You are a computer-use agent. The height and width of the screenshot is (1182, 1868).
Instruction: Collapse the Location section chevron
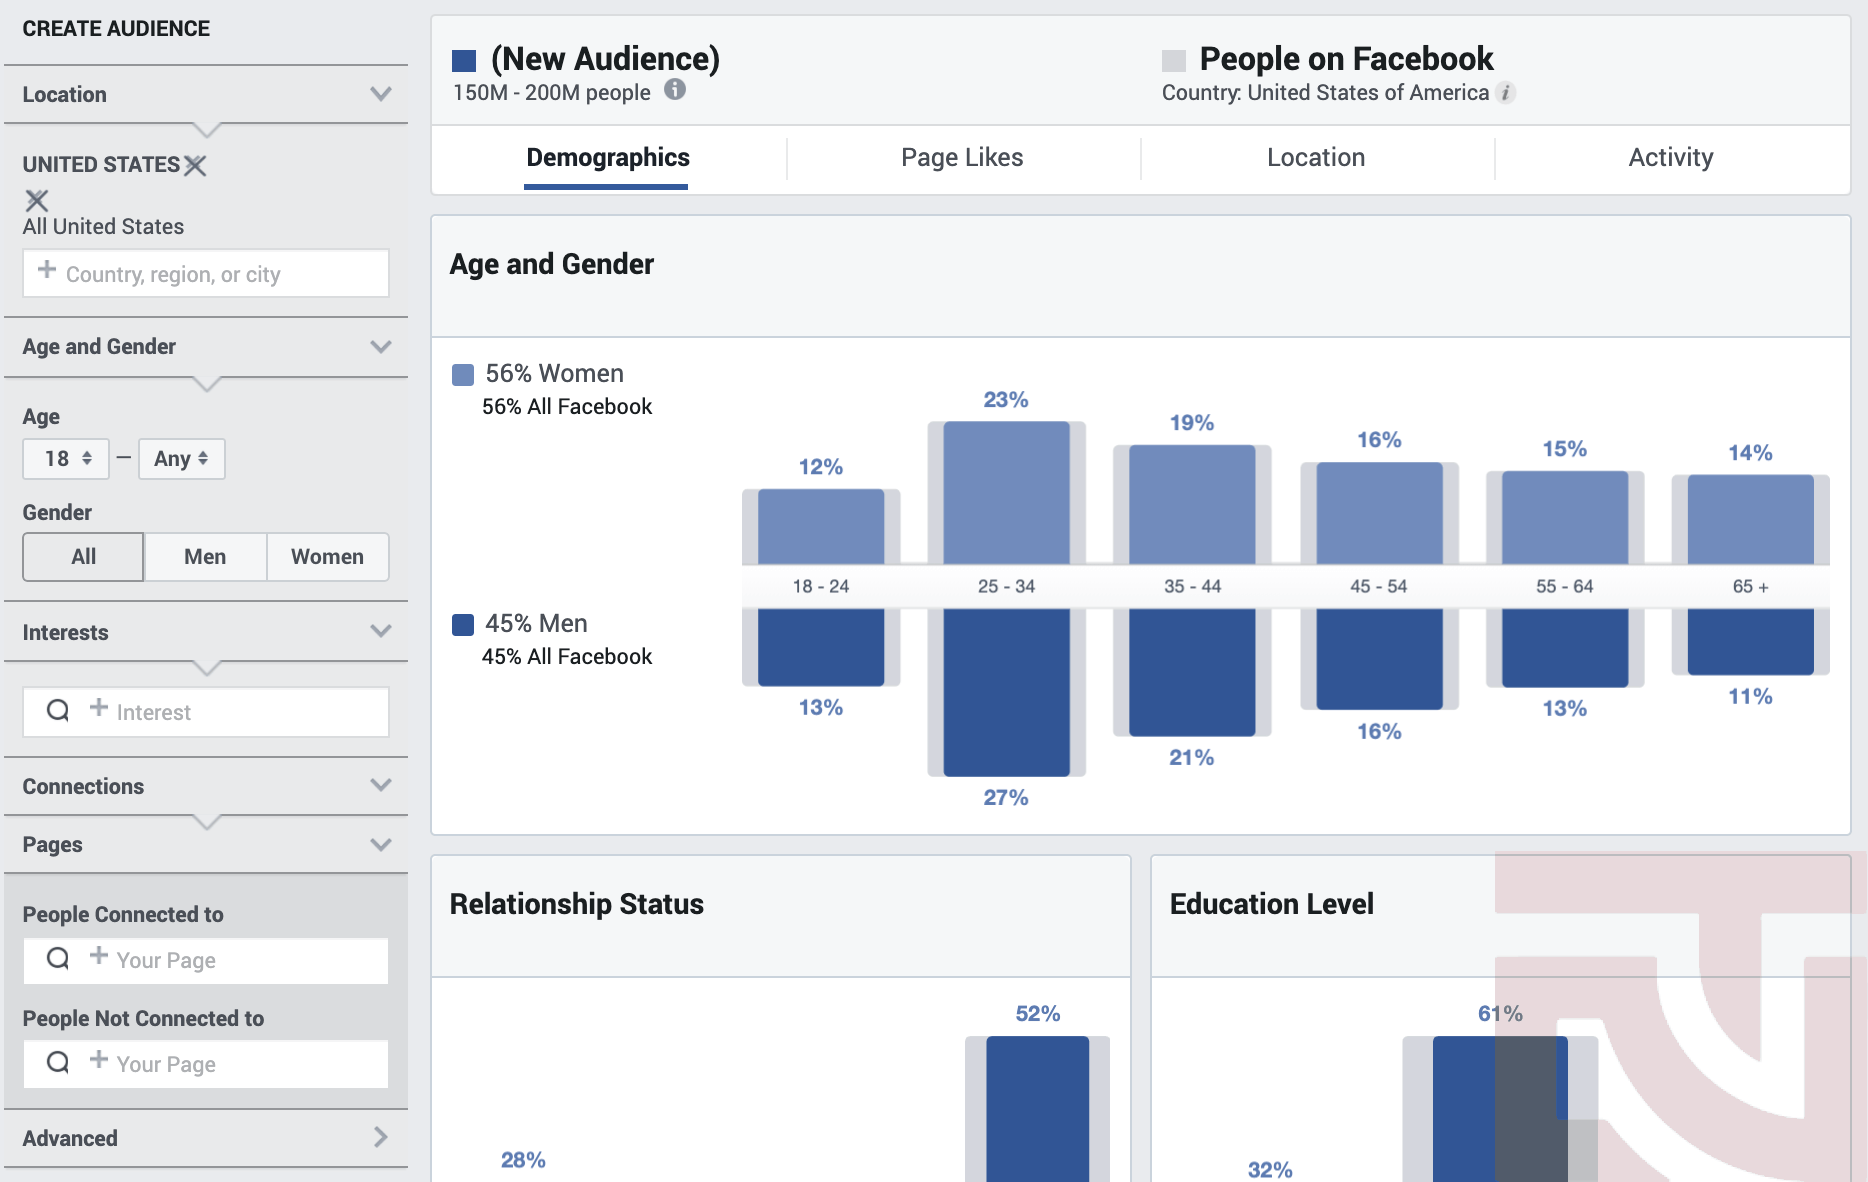click(381, 94)
